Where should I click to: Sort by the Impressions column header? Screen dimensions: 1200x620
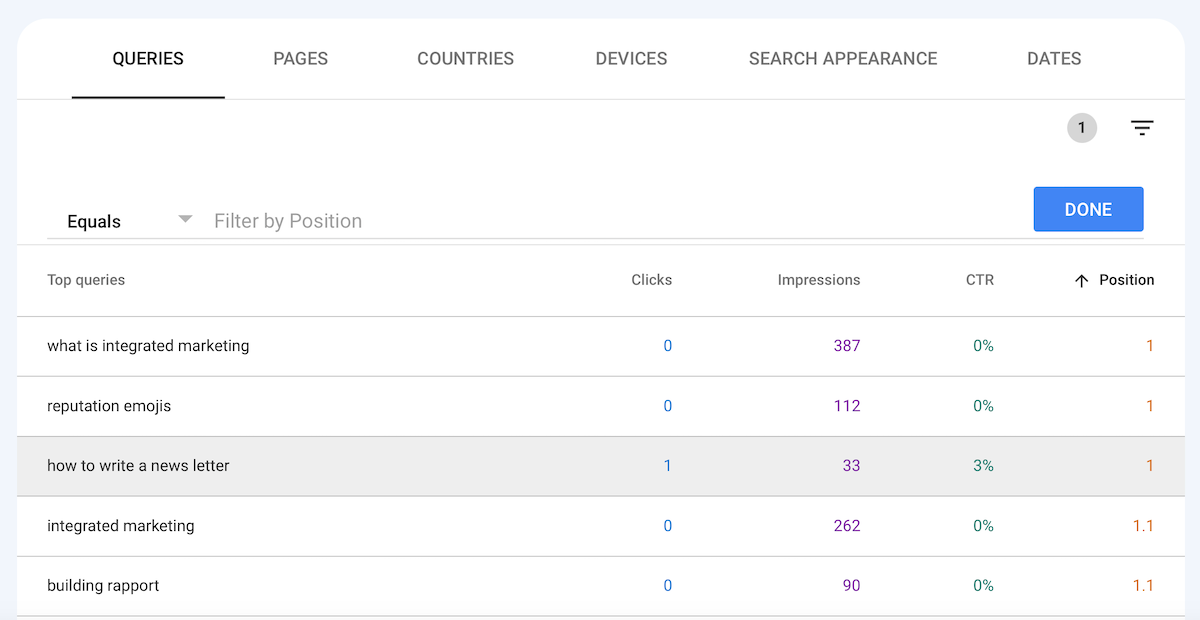(819, 280)
